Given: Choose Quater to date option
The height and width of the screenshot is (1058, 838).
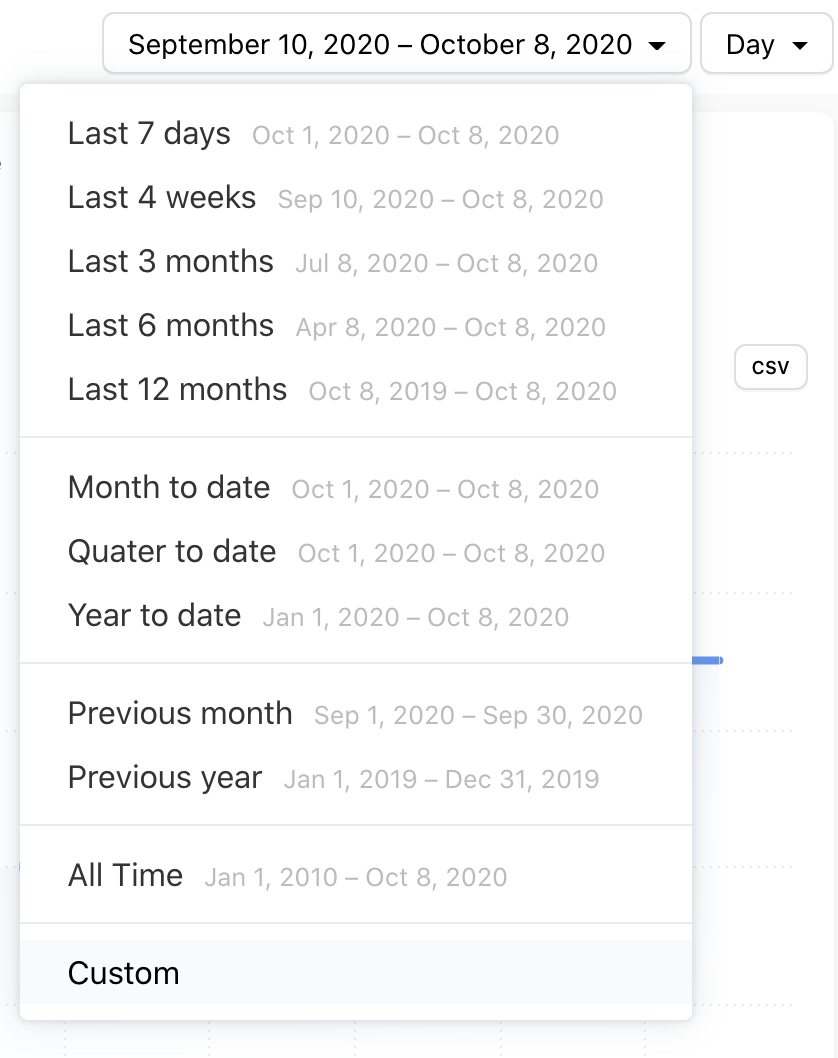Looking at the screenshot, I should 172,552.
